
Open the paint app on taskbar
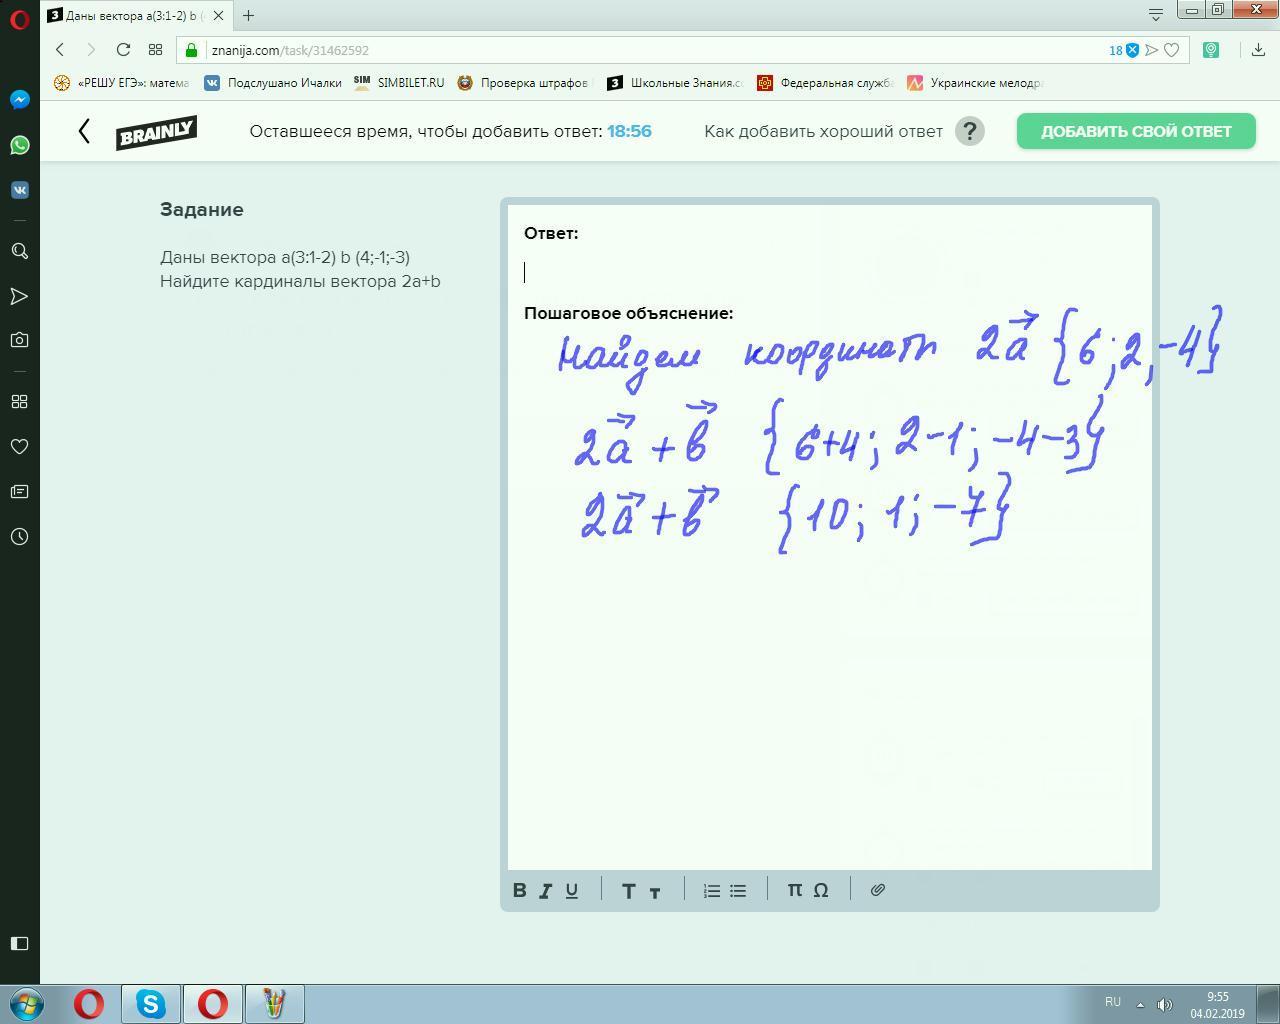[275, 1003]
